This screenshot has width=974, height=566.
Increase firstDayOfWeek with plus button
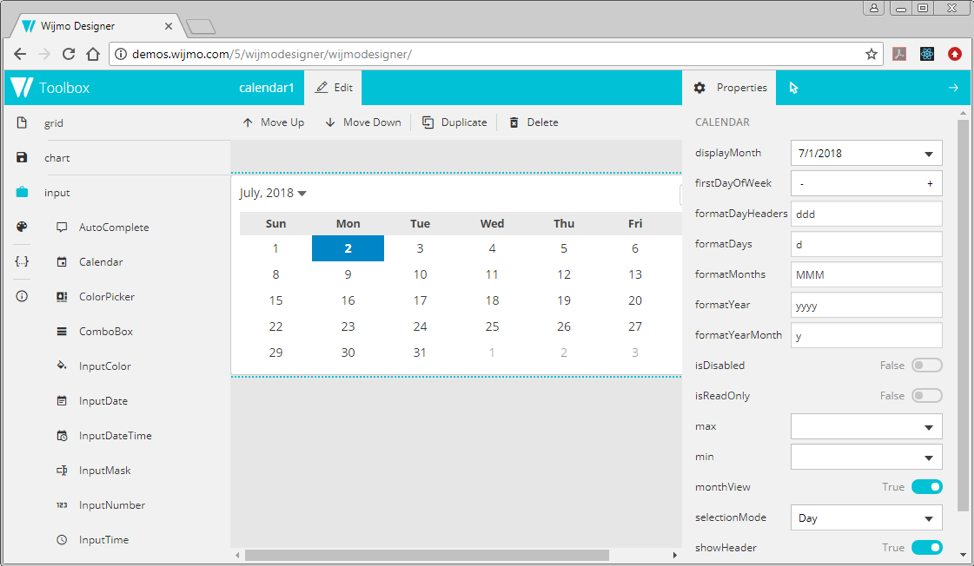[x=930, y=184]
